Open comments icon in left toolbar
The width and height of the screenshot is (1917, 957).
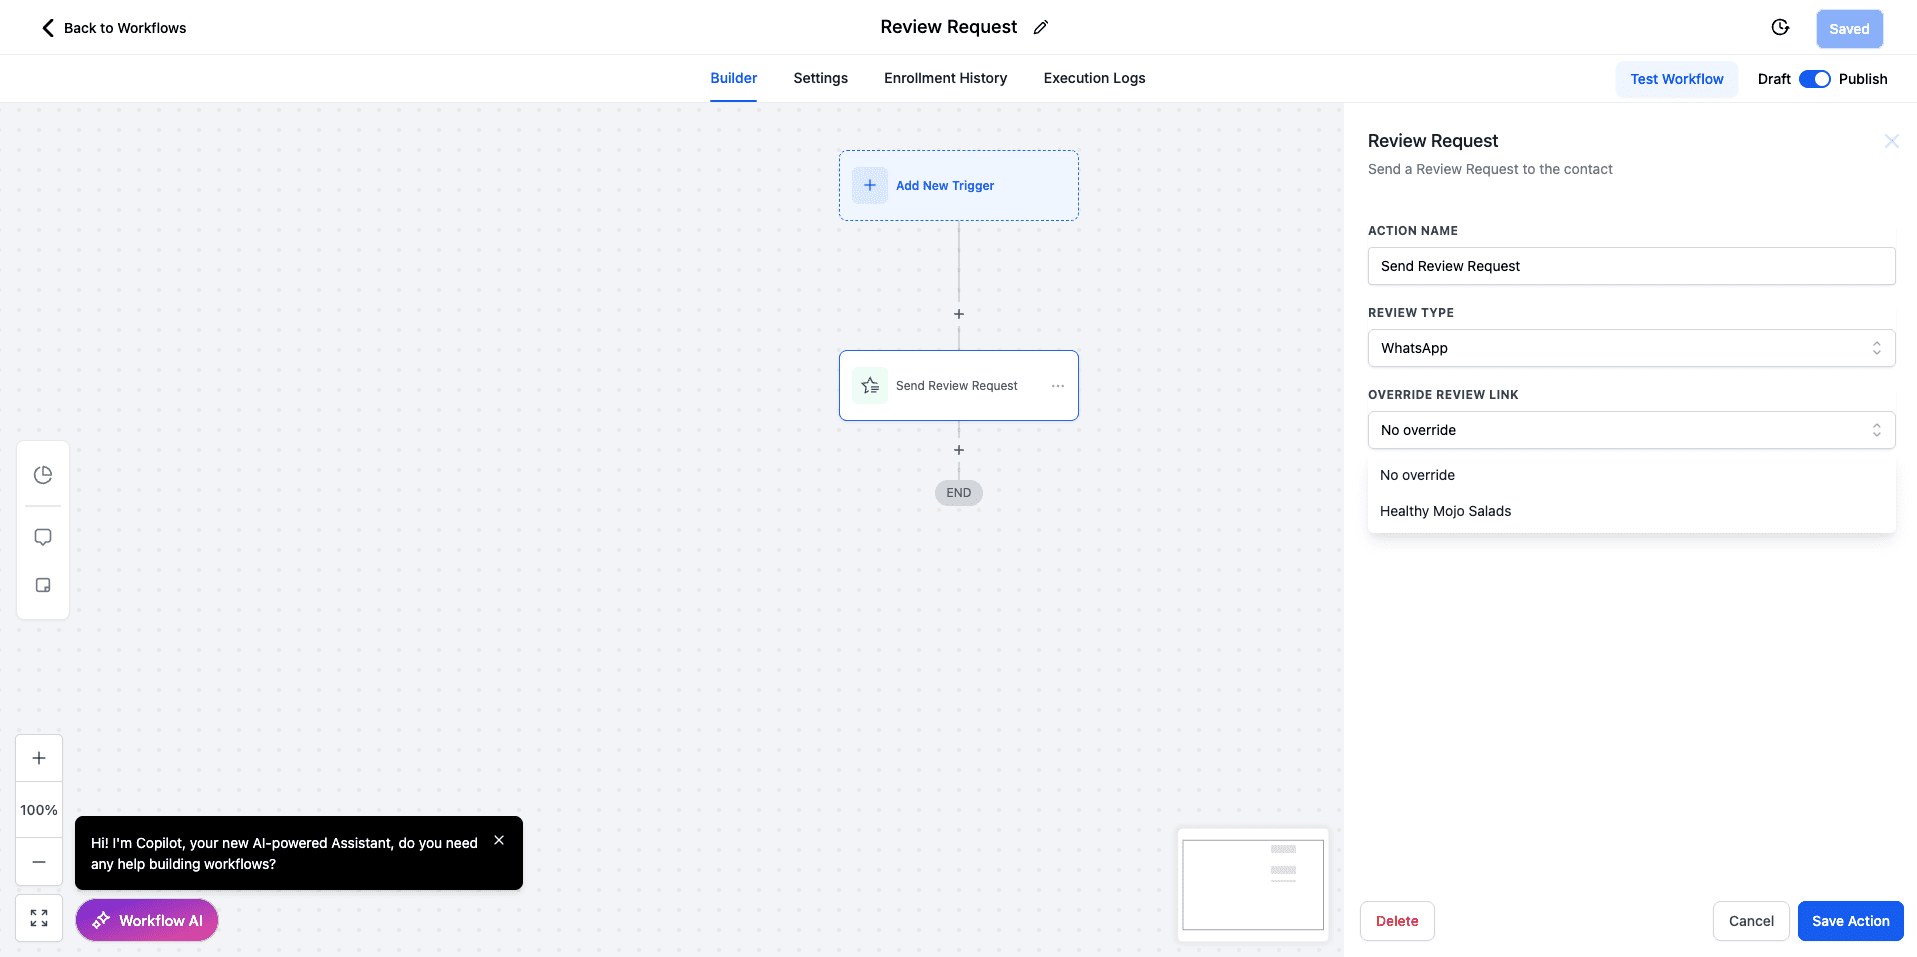(43, 537)
